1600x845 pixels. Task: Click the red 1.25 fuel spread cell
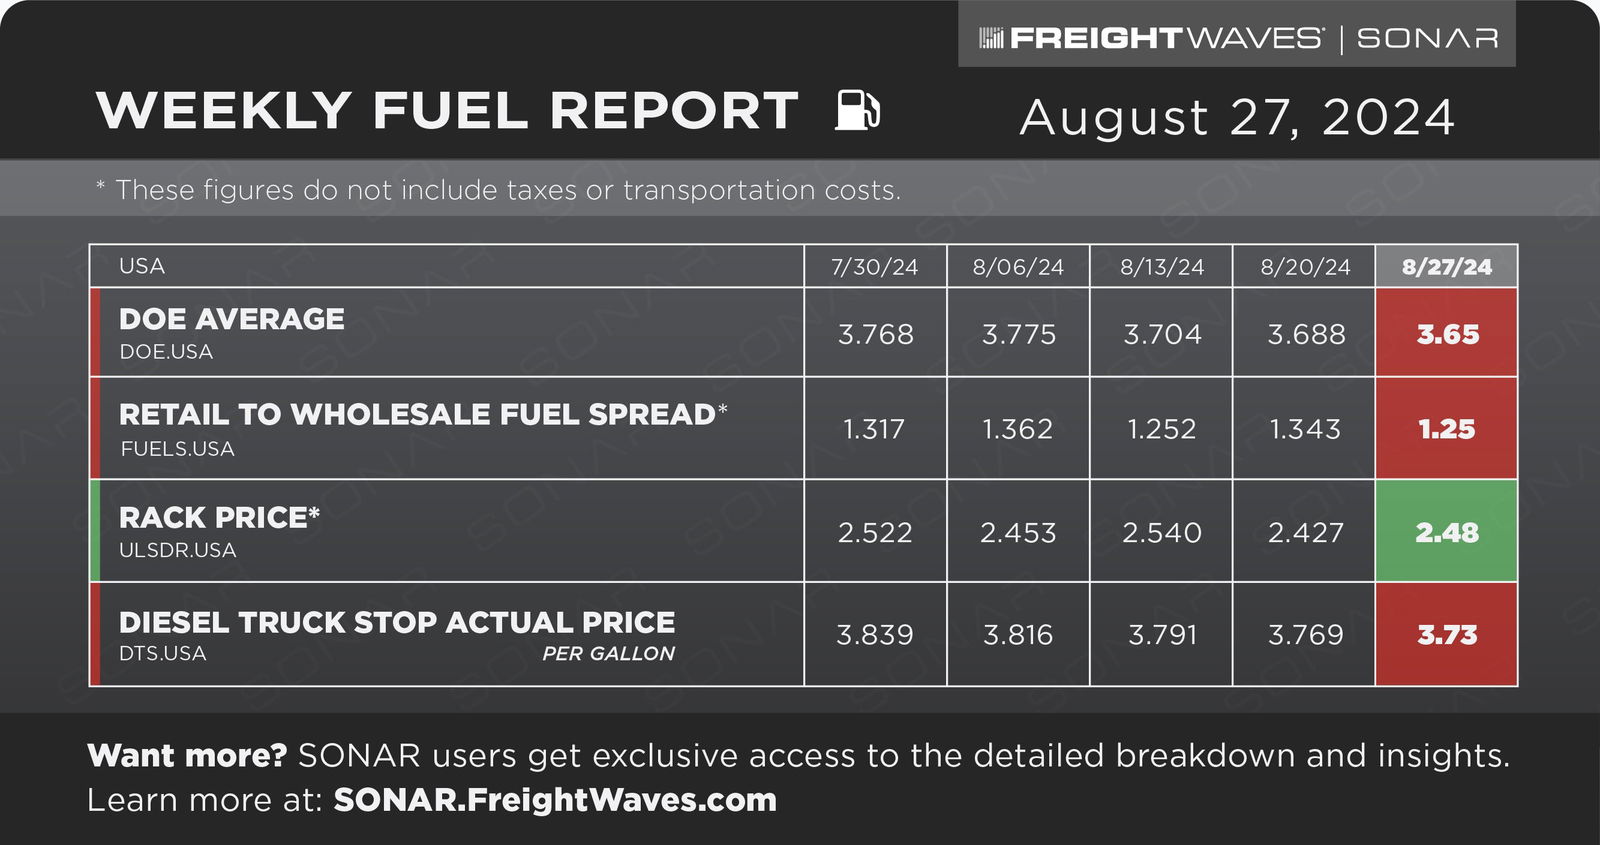point(1446,428)
